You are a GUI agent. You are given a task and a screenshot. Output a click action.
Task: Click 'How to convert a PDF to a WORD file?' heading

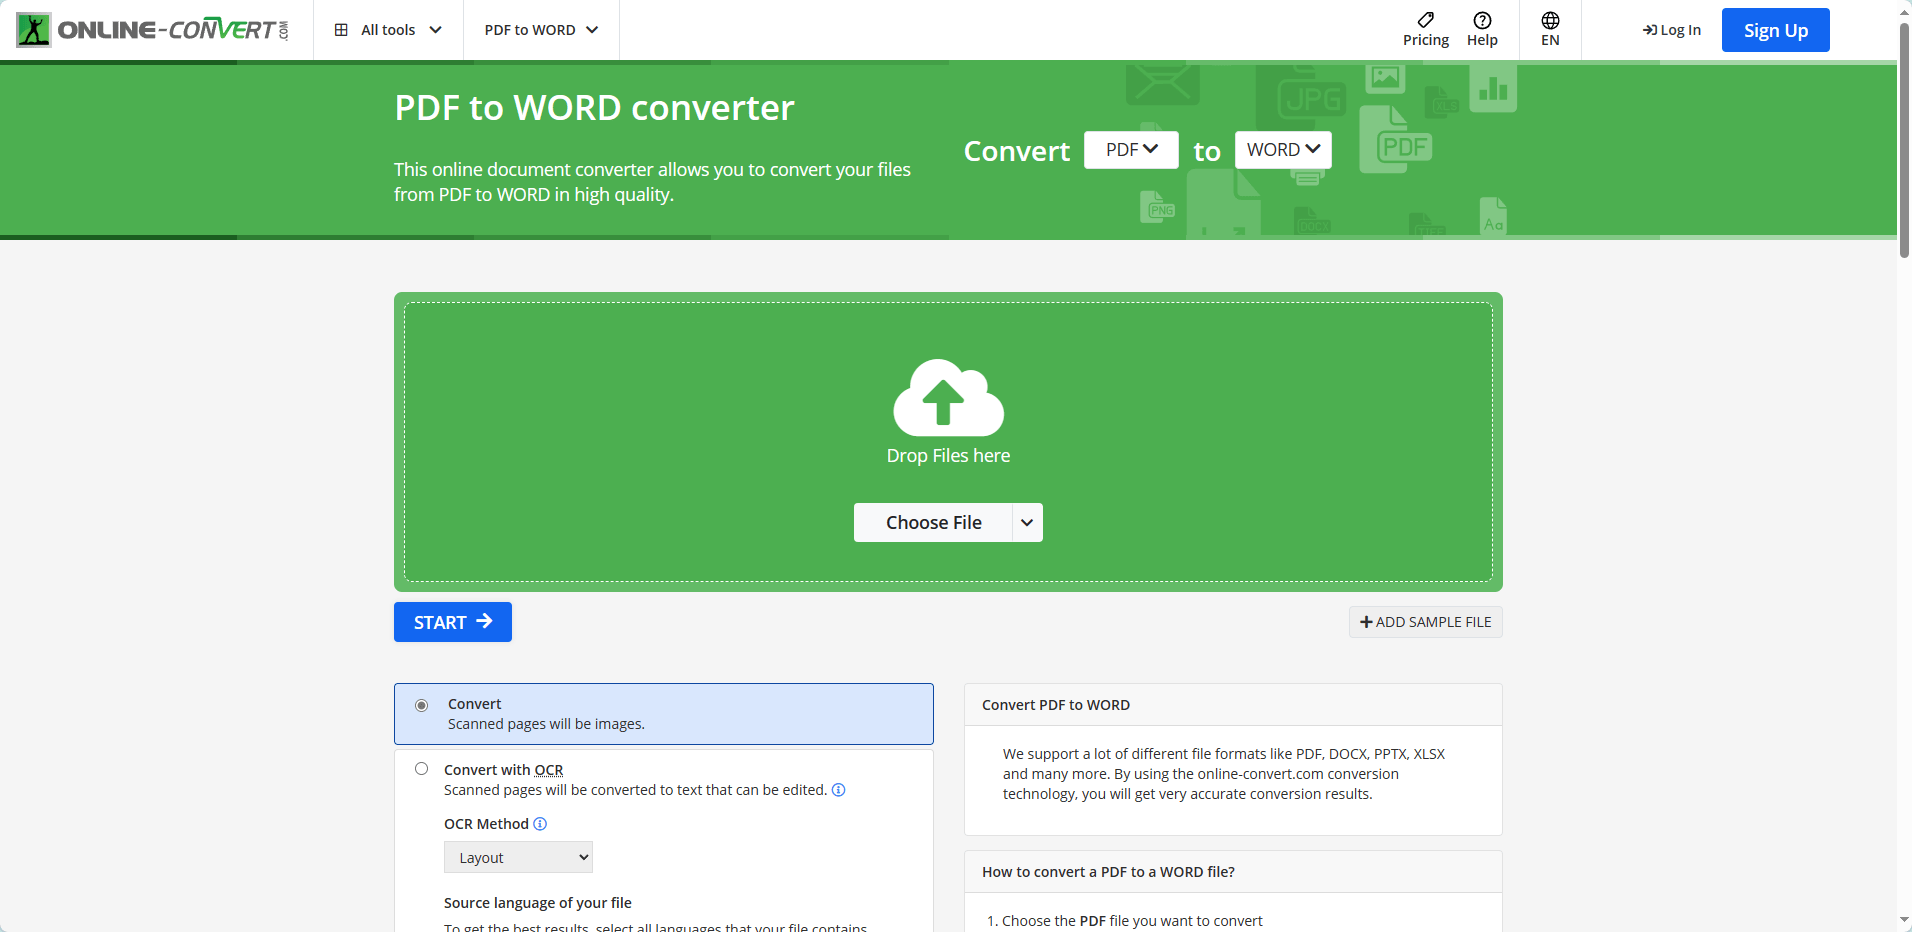[1108, 872]
